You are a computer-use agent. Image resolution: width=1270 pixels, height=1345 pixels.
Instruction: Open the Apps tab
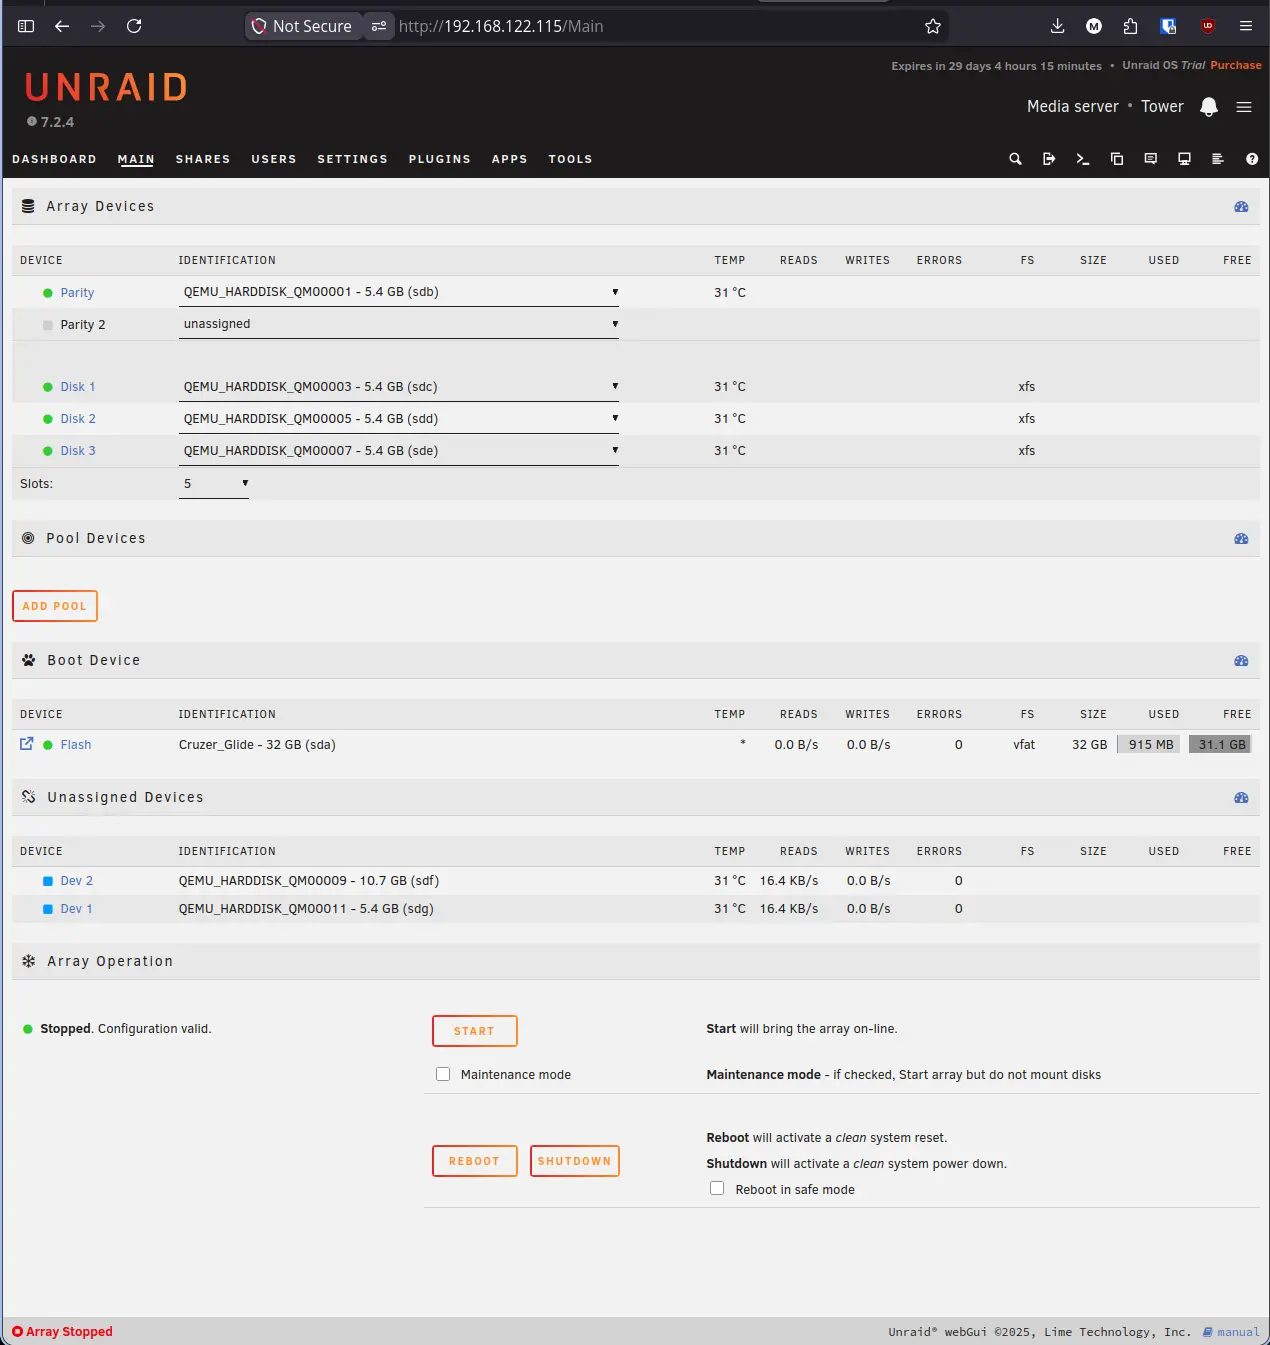pos(509,159)
